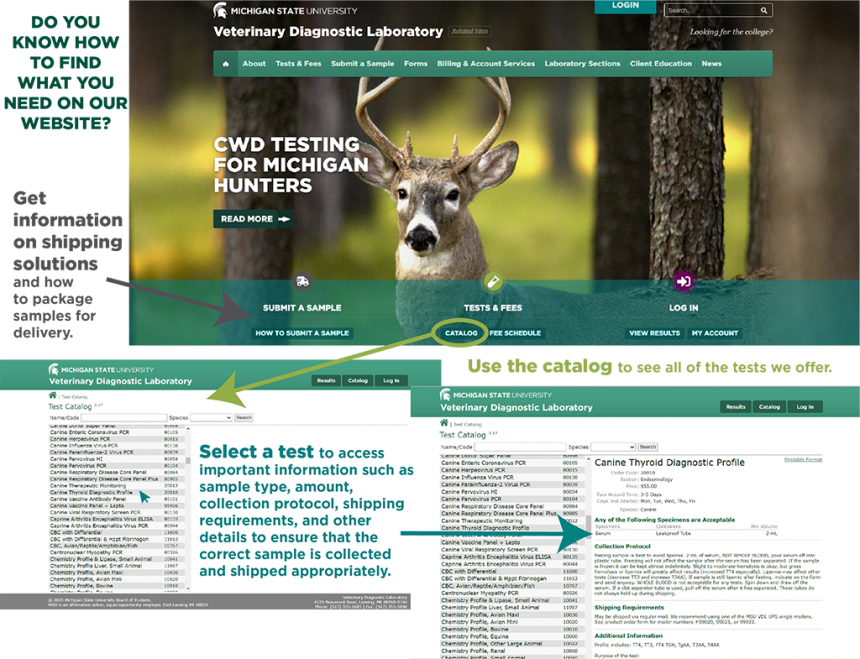Click the Spartan helmet logo on the test details catalog page
This screenshot has height=659, width=860.
(x=445, y=395)
